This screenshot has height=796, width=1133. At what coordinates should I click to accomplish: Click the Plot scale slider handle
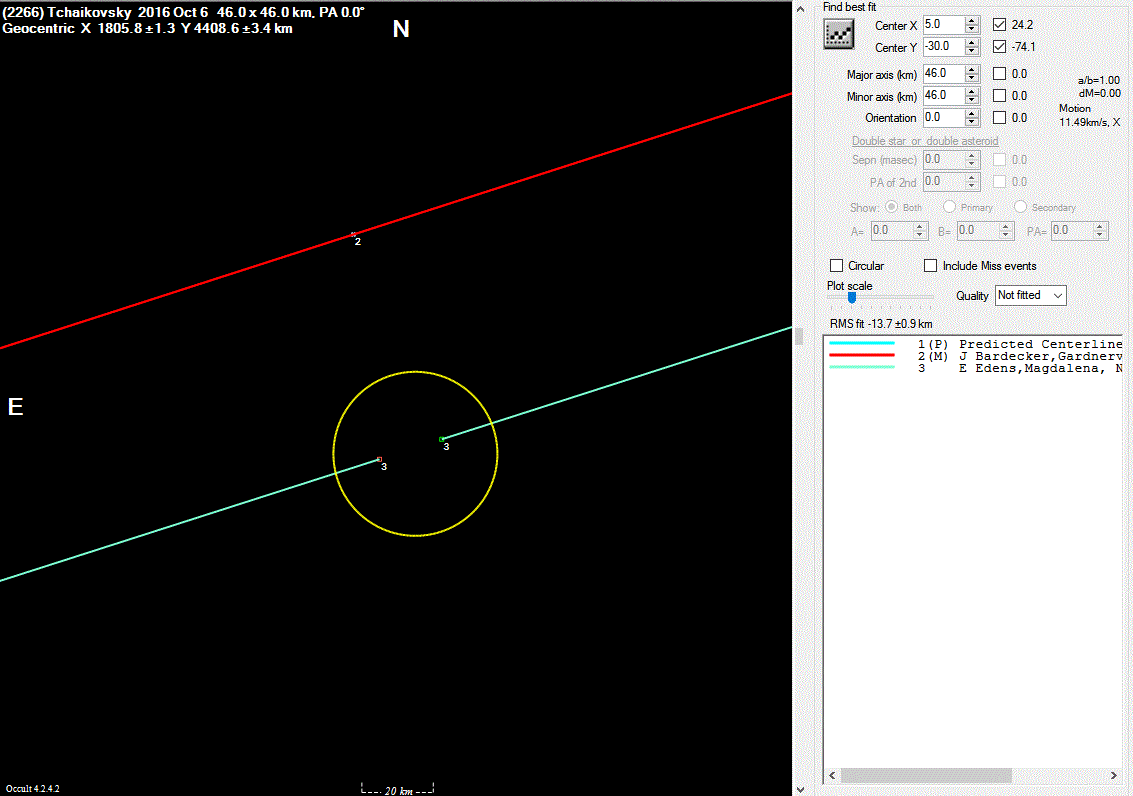click(x=851, y=297)
